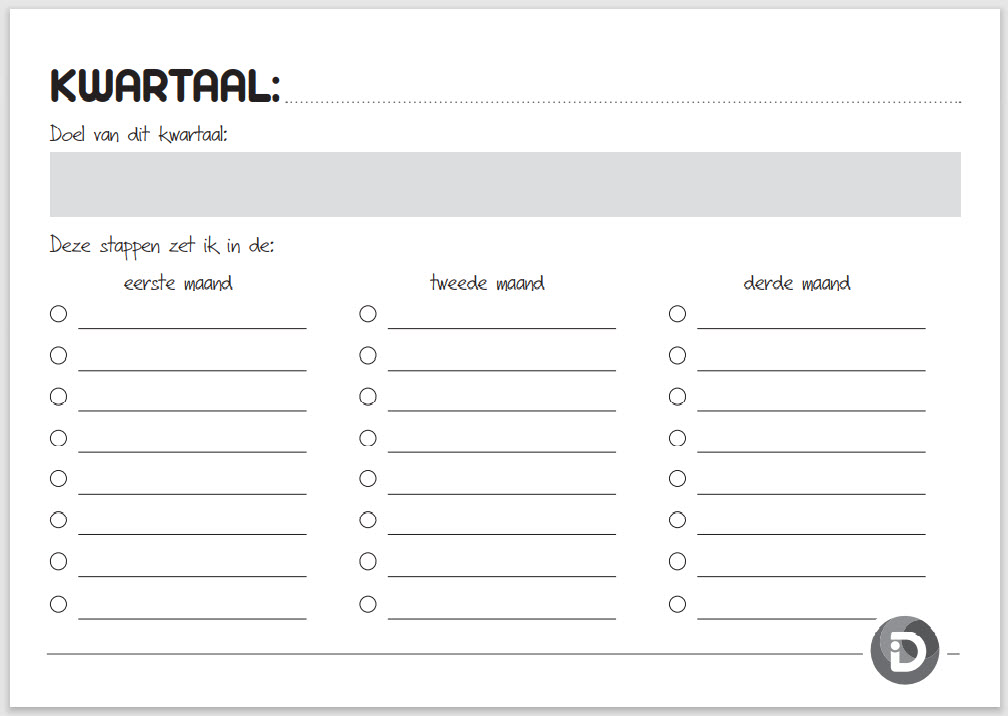Click the tweede maand column header
1008x716 pixels.
tap(487, 283)
